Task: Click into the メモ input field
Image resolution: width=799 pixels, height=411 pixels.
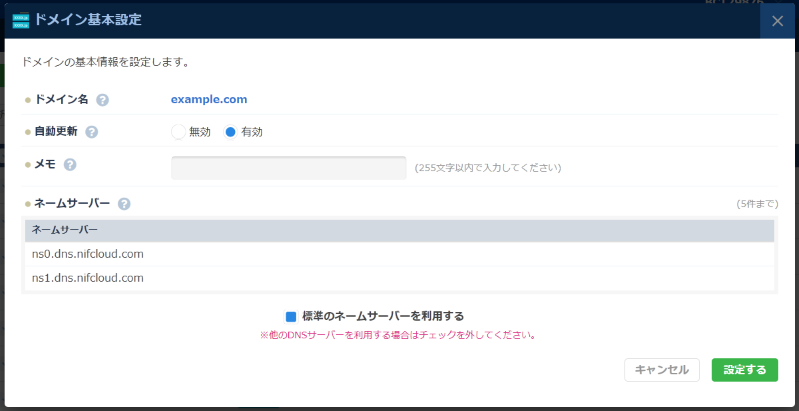Action: point(288,168)
